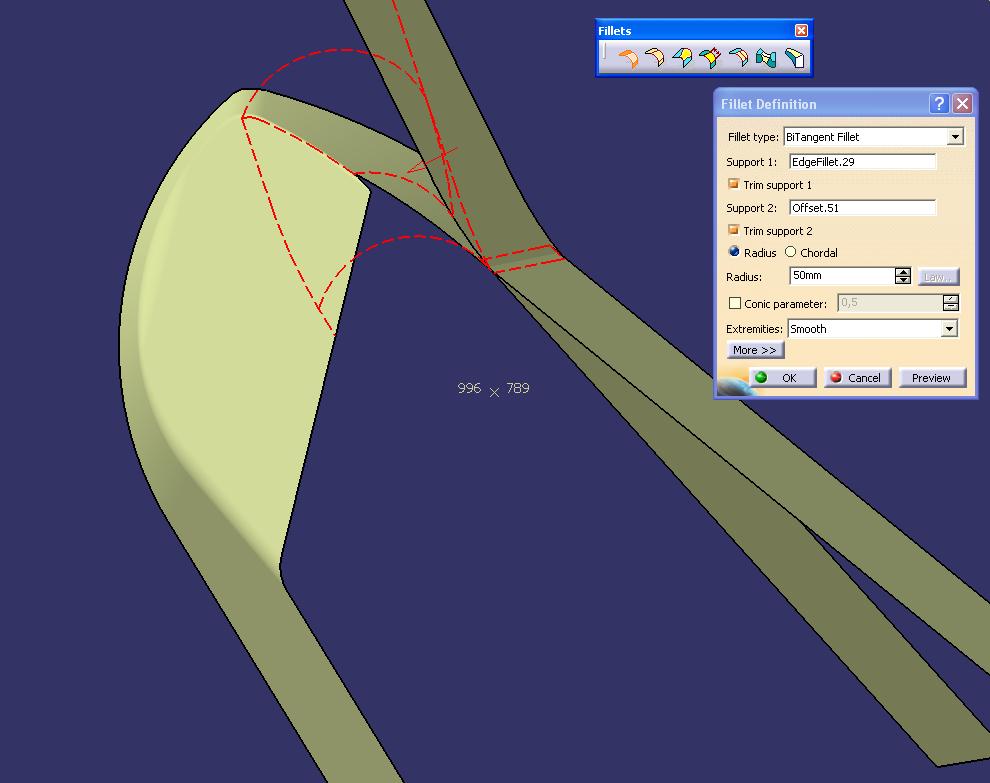Select the Edge Fillet tool icon
The height and width of the screenshot is (783, 990).
(x=655, y=58)
